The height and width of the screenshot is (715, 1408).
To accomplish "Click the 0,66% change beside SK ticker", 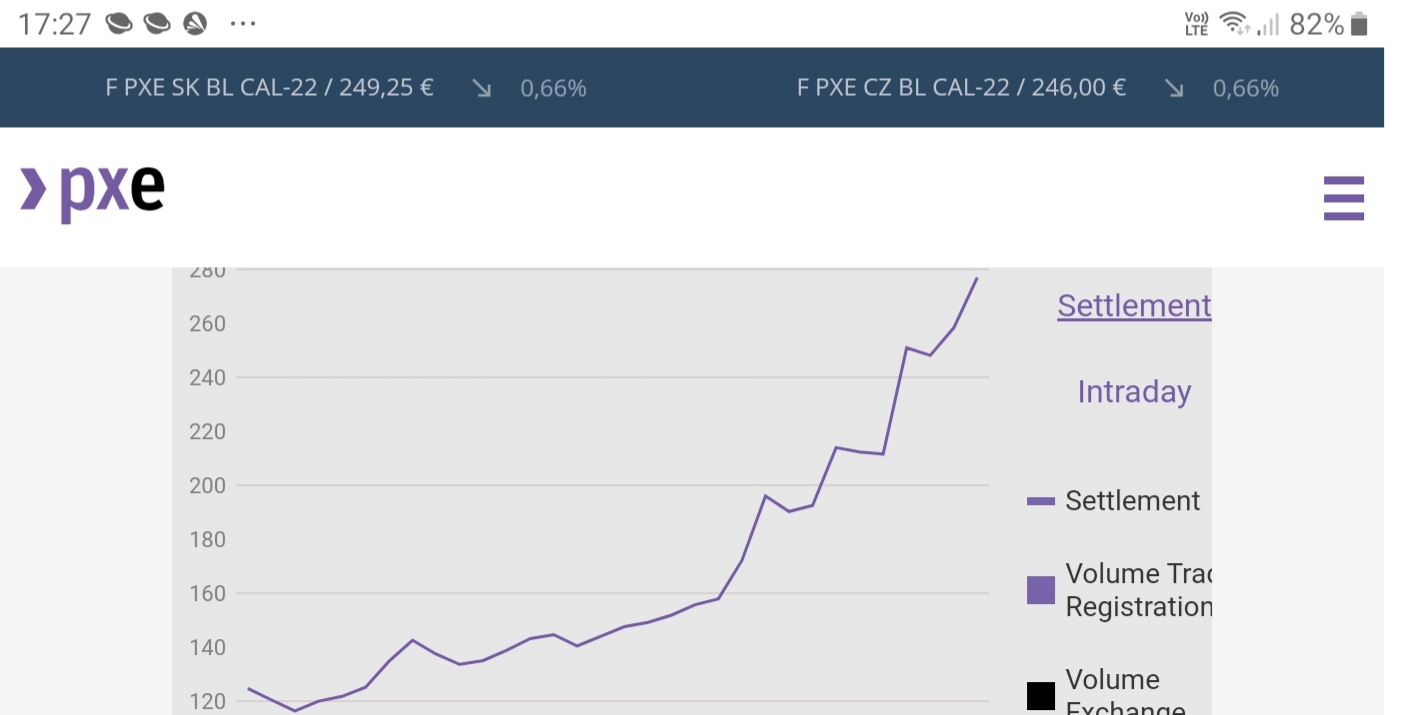I will coord(553,89).
